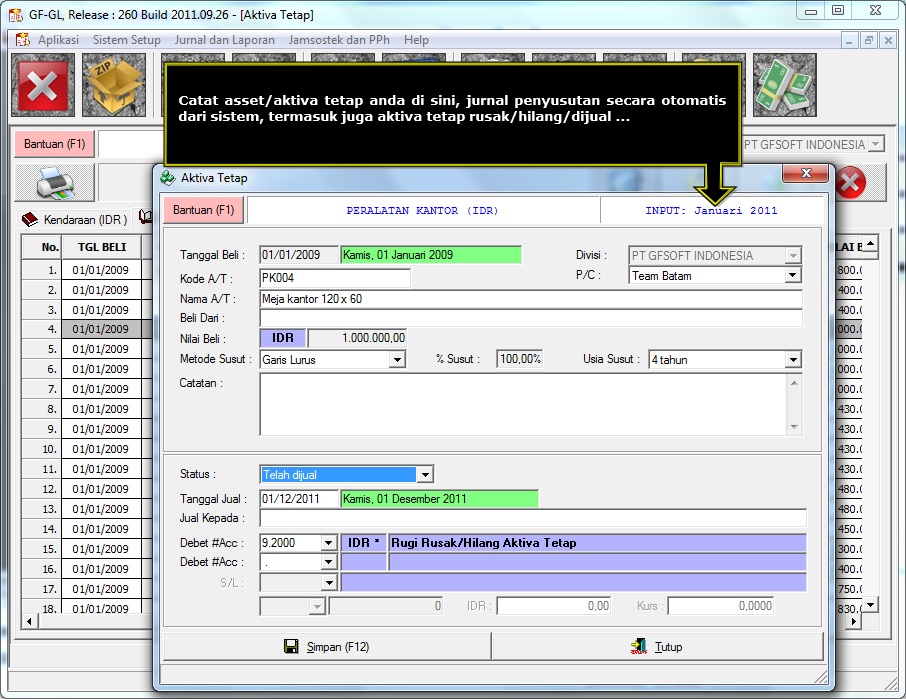Click PERALATAN KANTOR (IDR) heading
The width and height of the screenshot is (906, 699).
tap(422, 210)
